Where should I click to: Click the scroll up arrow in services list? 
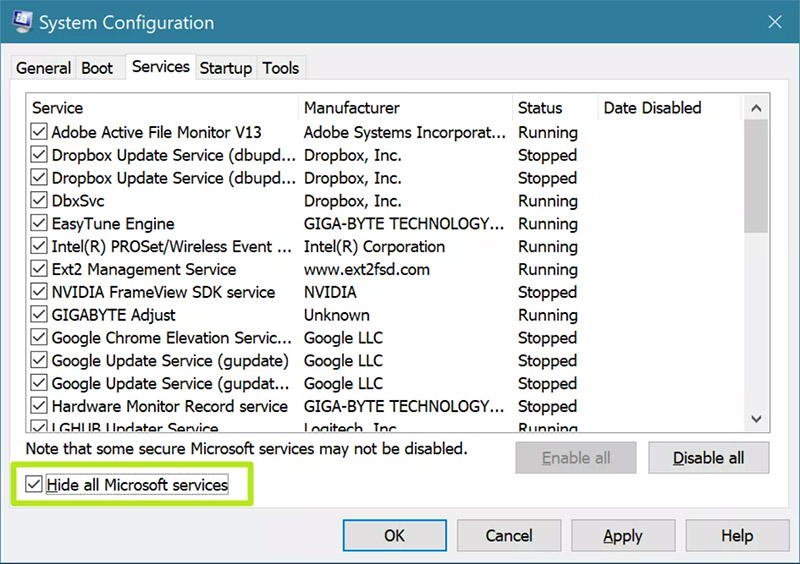click(756, 108)
